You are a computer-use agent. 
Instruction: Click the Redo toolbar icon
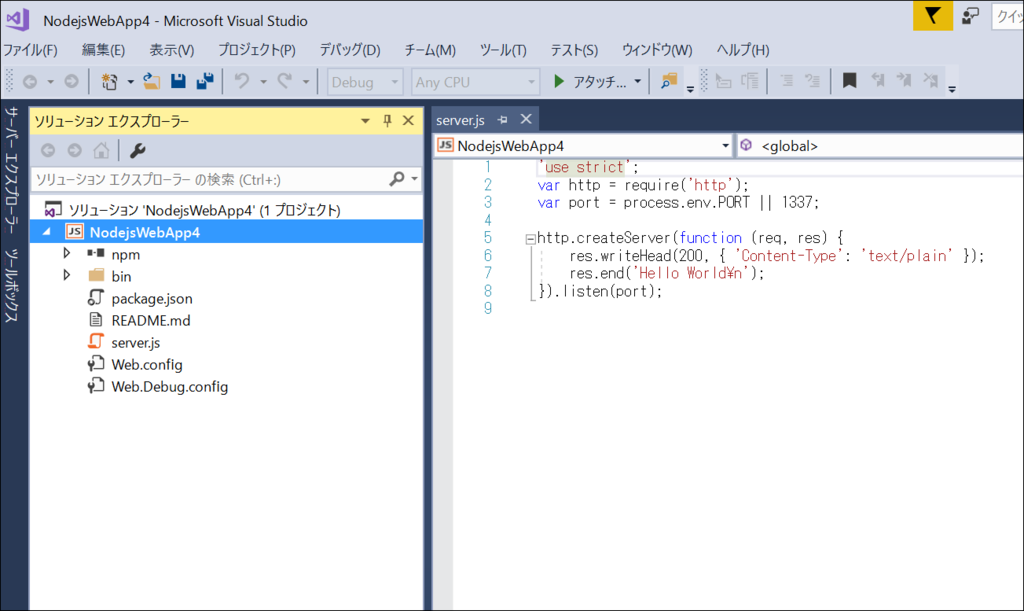pyautogui.click(x=284, y=81)
